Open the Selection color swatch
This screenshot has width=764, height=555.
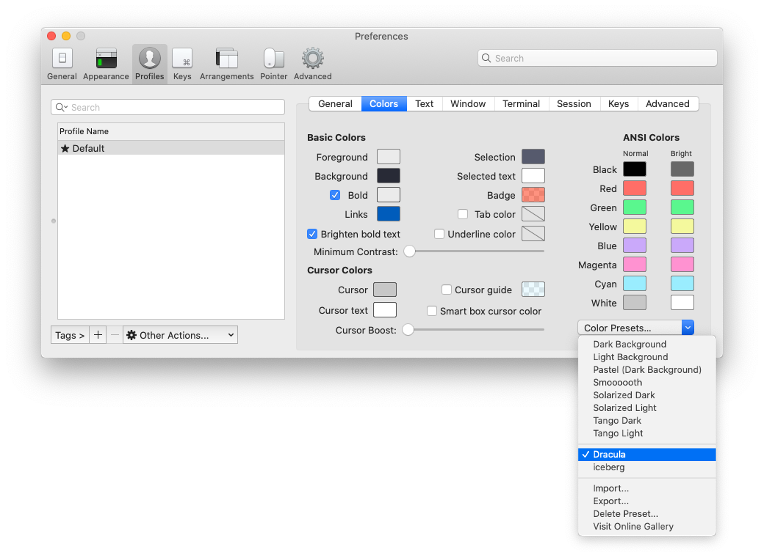click(x=533, y=156)
